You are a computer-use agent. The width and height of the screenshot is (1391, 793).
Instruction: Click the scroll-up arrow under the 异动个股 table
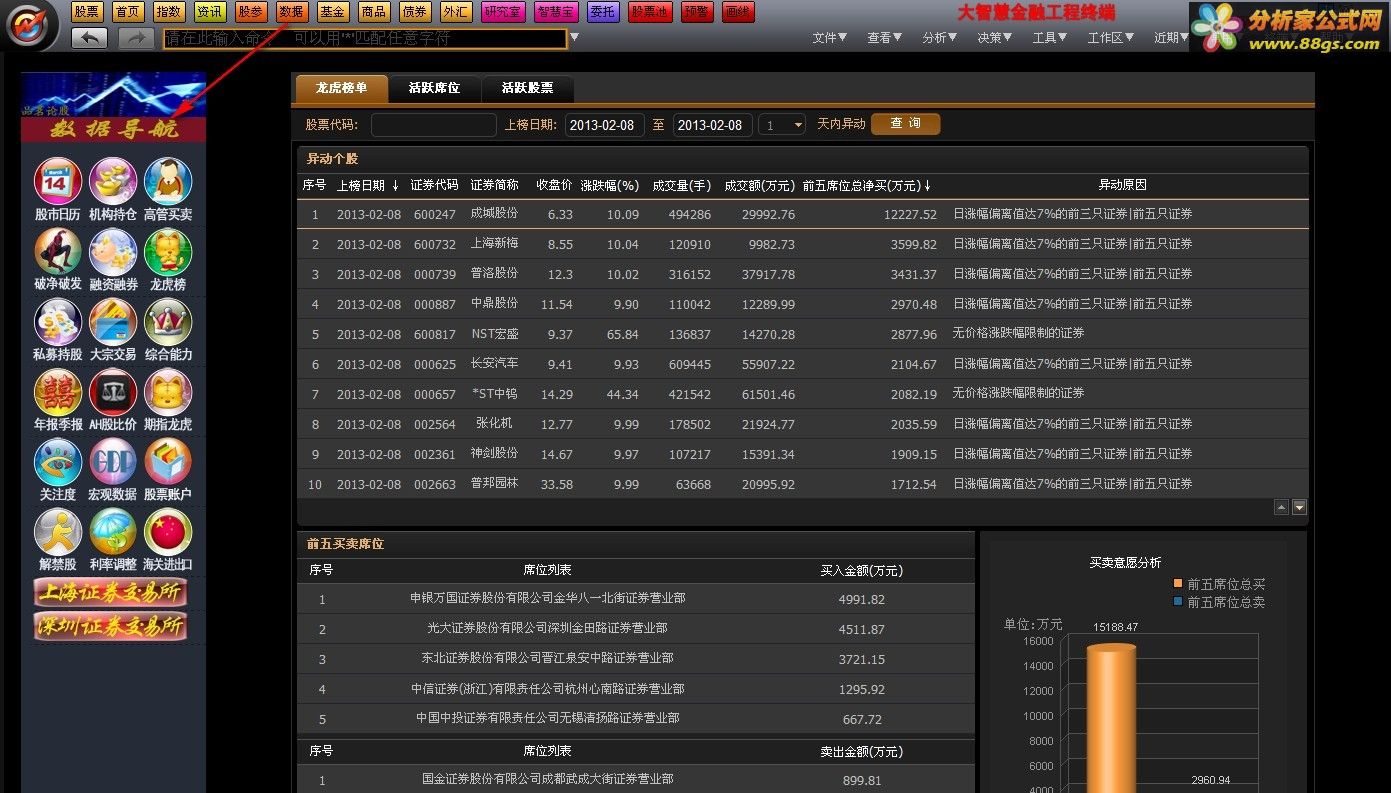[1281, 507]
